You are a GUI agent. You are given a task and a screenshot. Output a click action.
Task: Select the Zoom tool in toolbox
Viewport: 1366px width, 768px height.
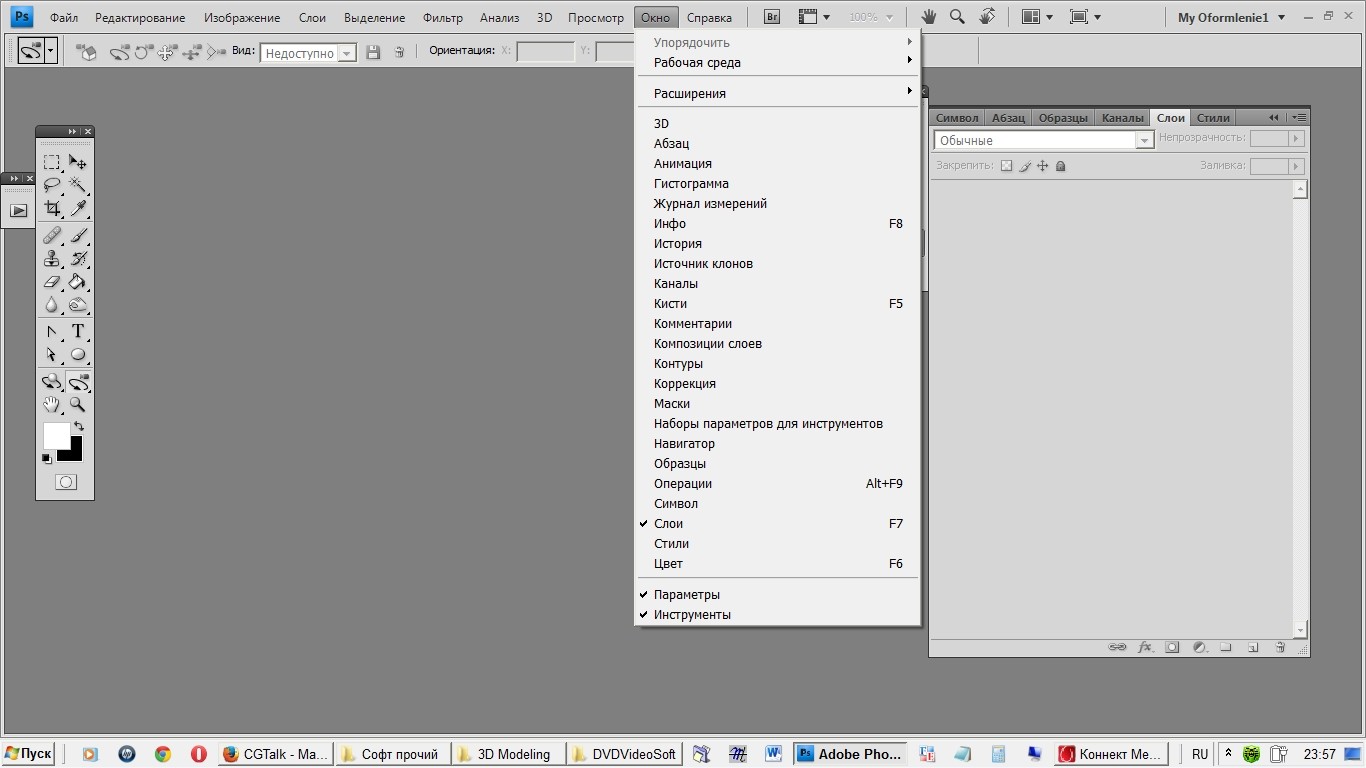point(78,405)
